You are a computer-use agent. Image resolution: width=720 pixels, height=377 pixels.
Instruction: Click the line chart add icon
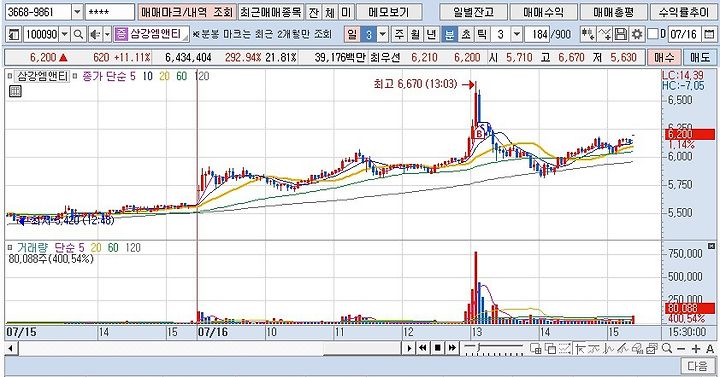click(x=605, y=34)
